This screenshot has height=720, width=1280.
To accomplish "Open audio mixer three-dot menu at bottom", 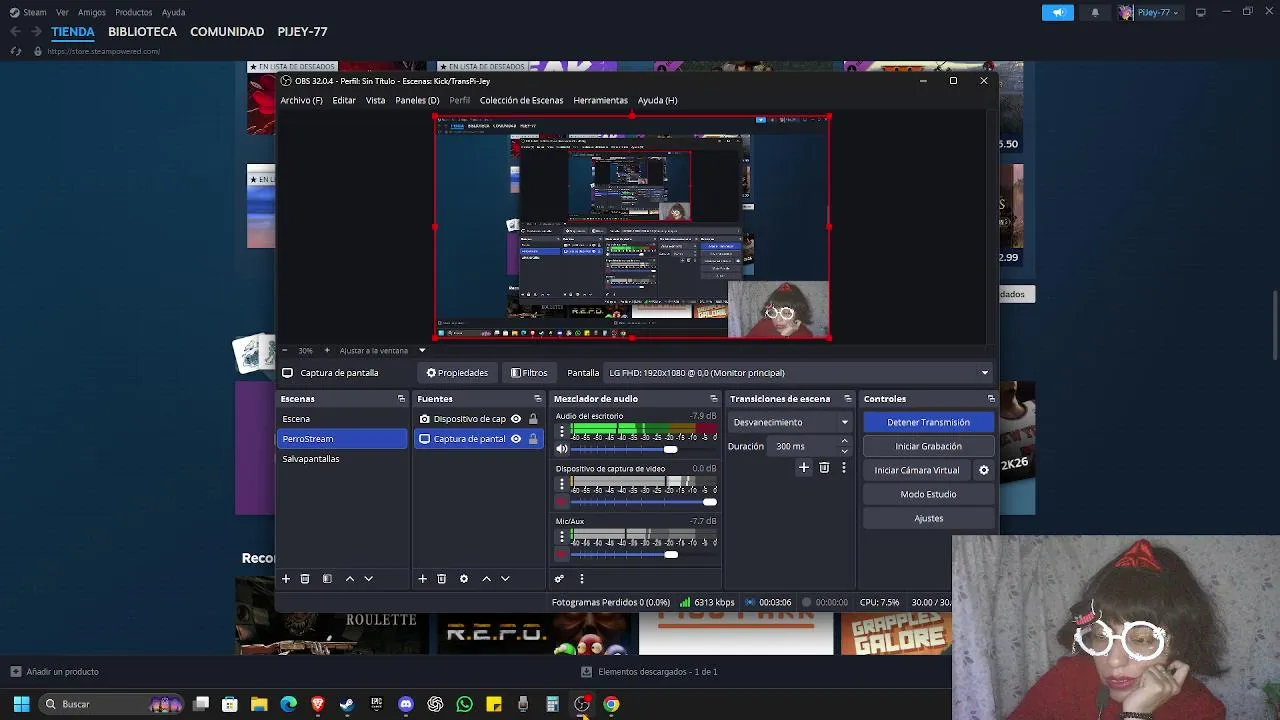I will [581, 579].
